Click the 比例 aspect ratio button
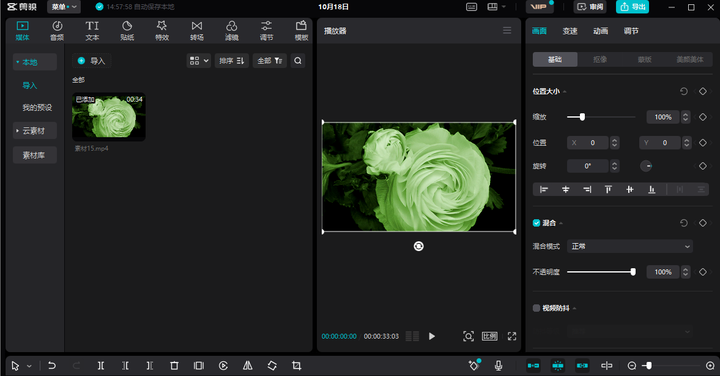The image size is (720, 376). 489,336
